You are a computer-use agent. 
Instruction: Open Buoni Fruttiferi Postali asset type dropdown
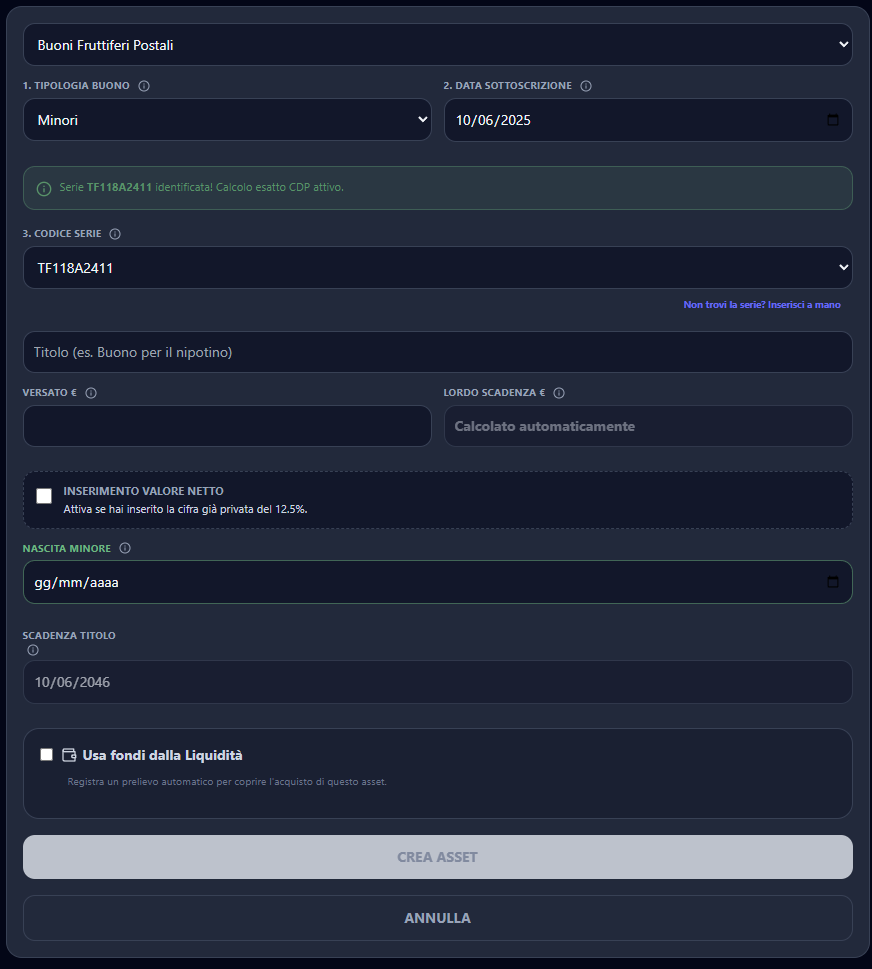click(x=438, y=44)
